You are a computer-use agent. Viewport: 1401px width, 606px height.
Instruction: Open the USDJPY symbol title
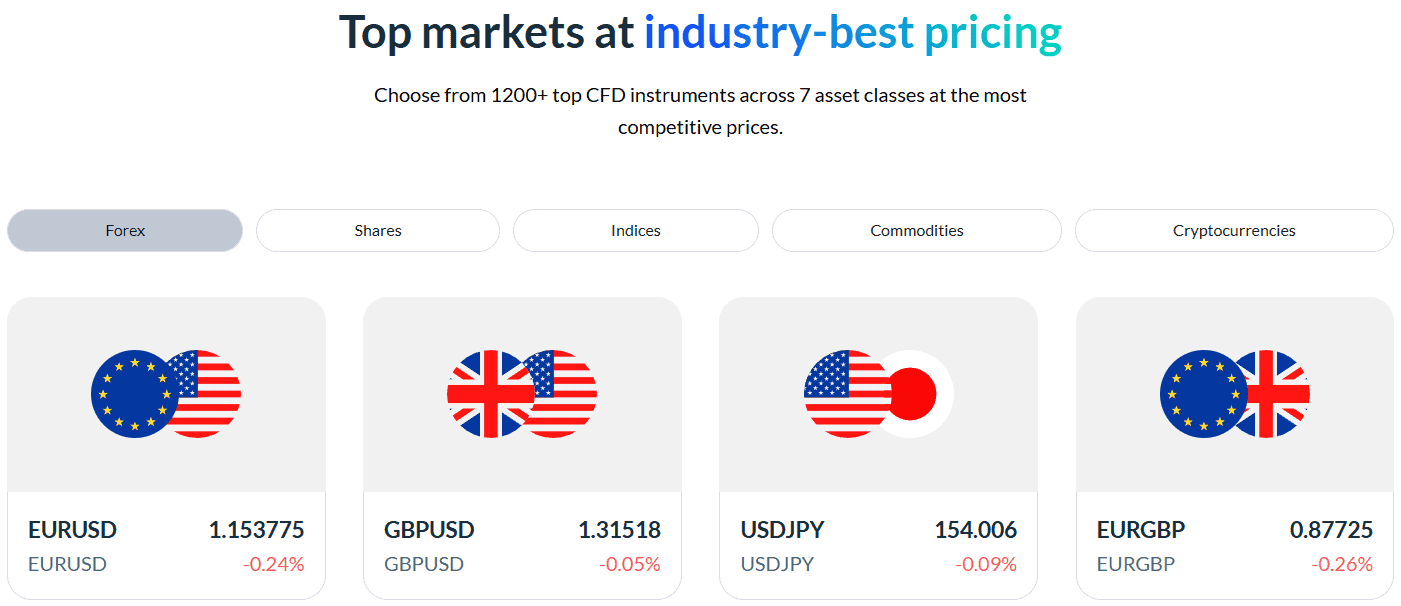click(x=782, y=530)
